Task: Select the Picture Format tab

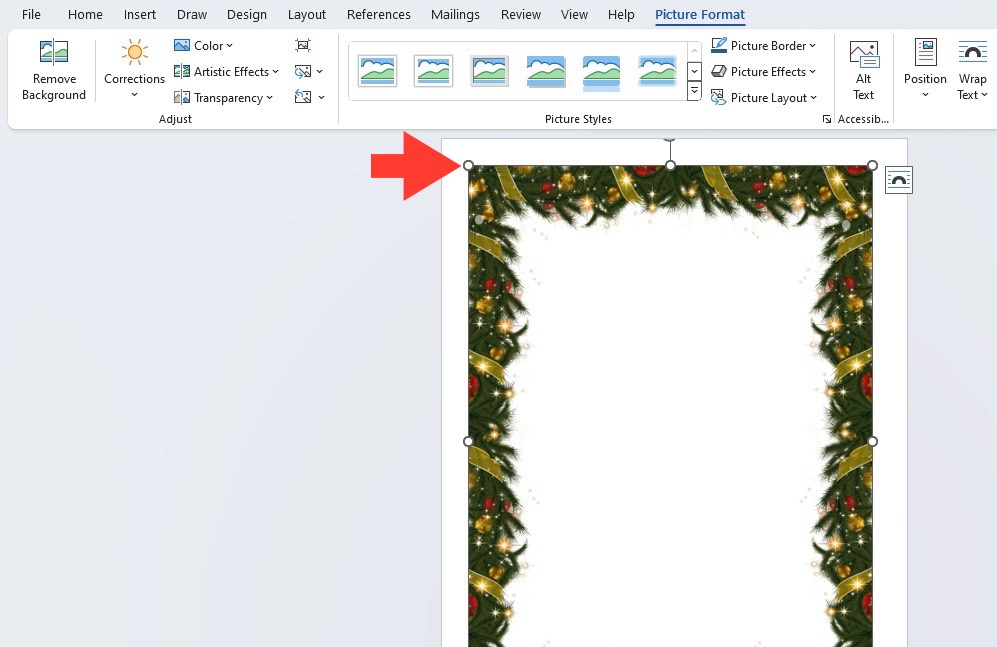Action: point(700,14)
